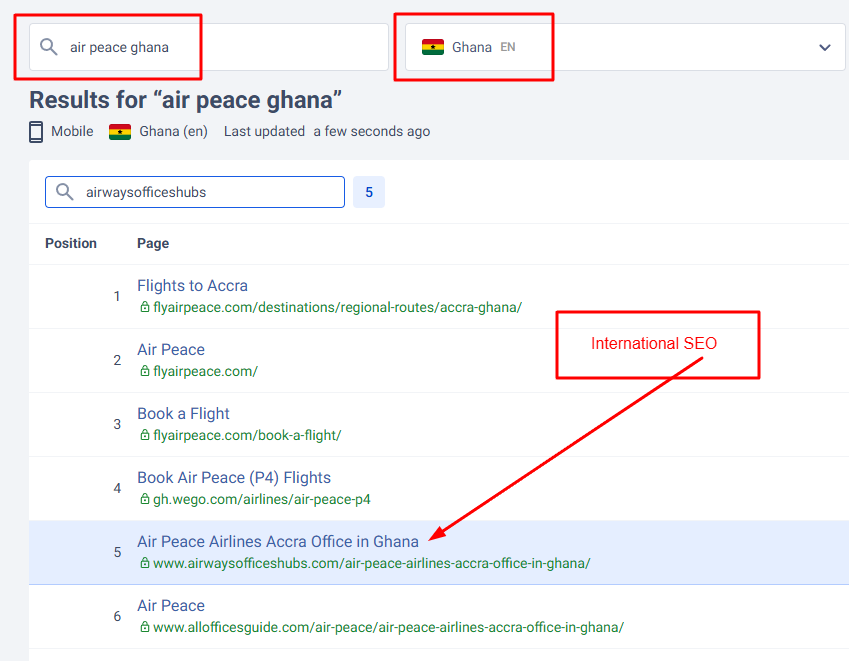Open the Flights to Accra result link
The height and width of the screenshot is (661, 849).
pos(192,285)
